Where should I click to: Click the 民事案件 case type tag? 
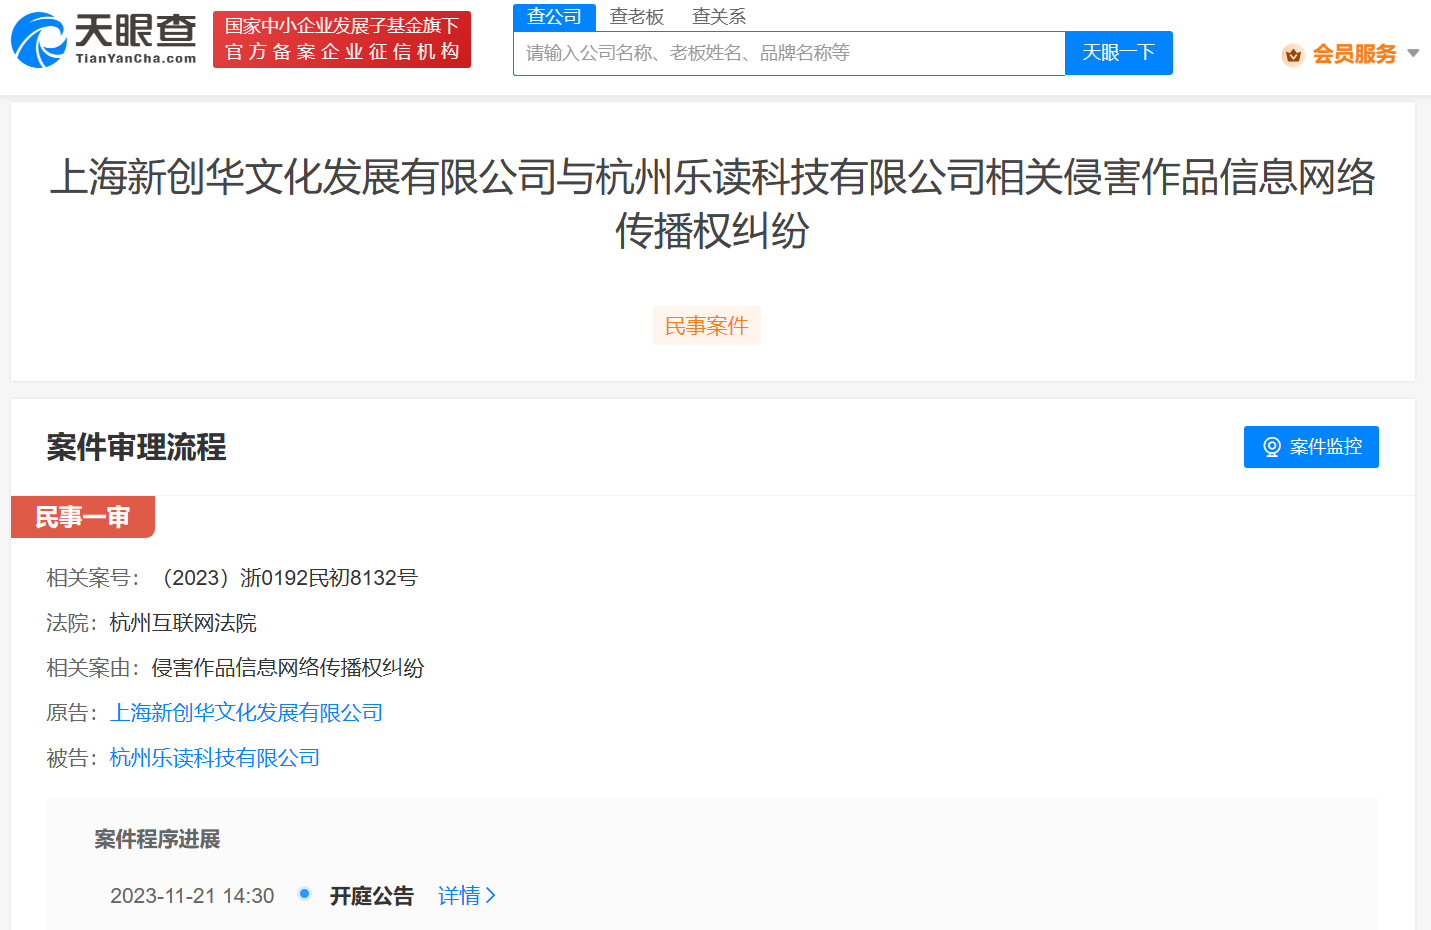(x=707, y=326)
